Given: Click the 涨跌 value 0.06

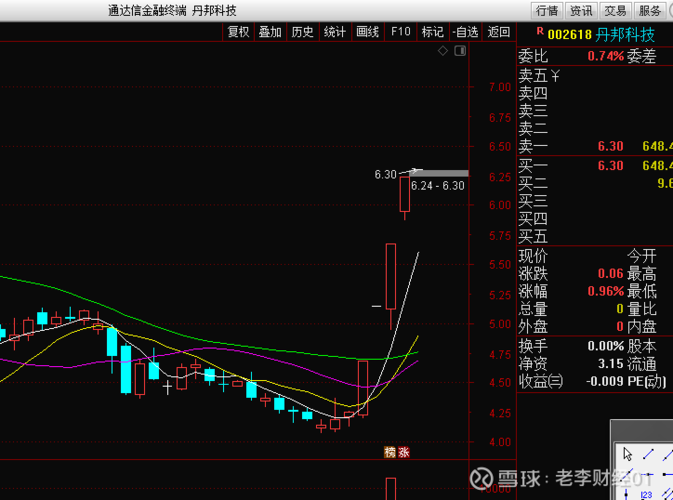Looking at the screenshot, I should (x=610, y=273).
